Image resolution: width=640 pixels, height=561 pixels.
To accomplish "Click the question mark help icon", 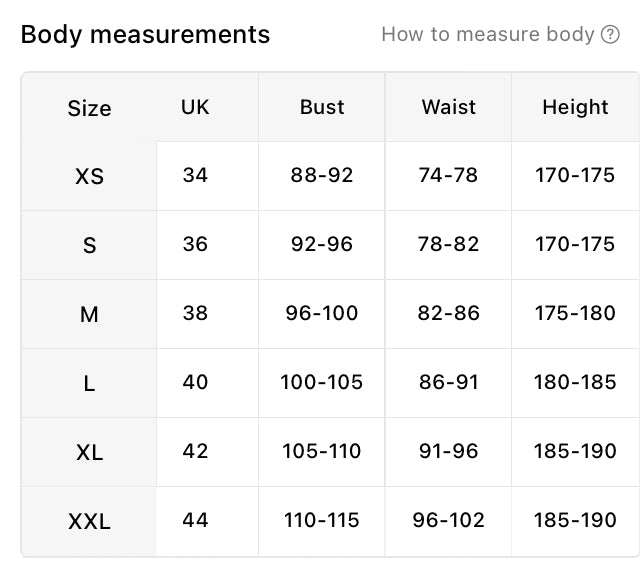I will 610,34.
